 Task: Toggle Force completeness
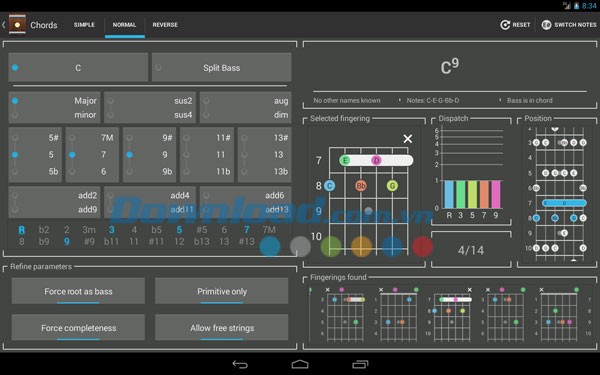78,328
